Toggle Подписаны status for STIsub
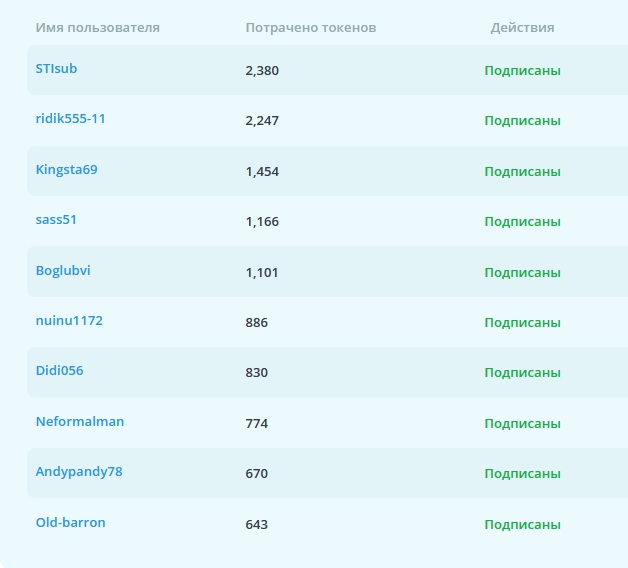628x568 pixels. coord(522,70)
